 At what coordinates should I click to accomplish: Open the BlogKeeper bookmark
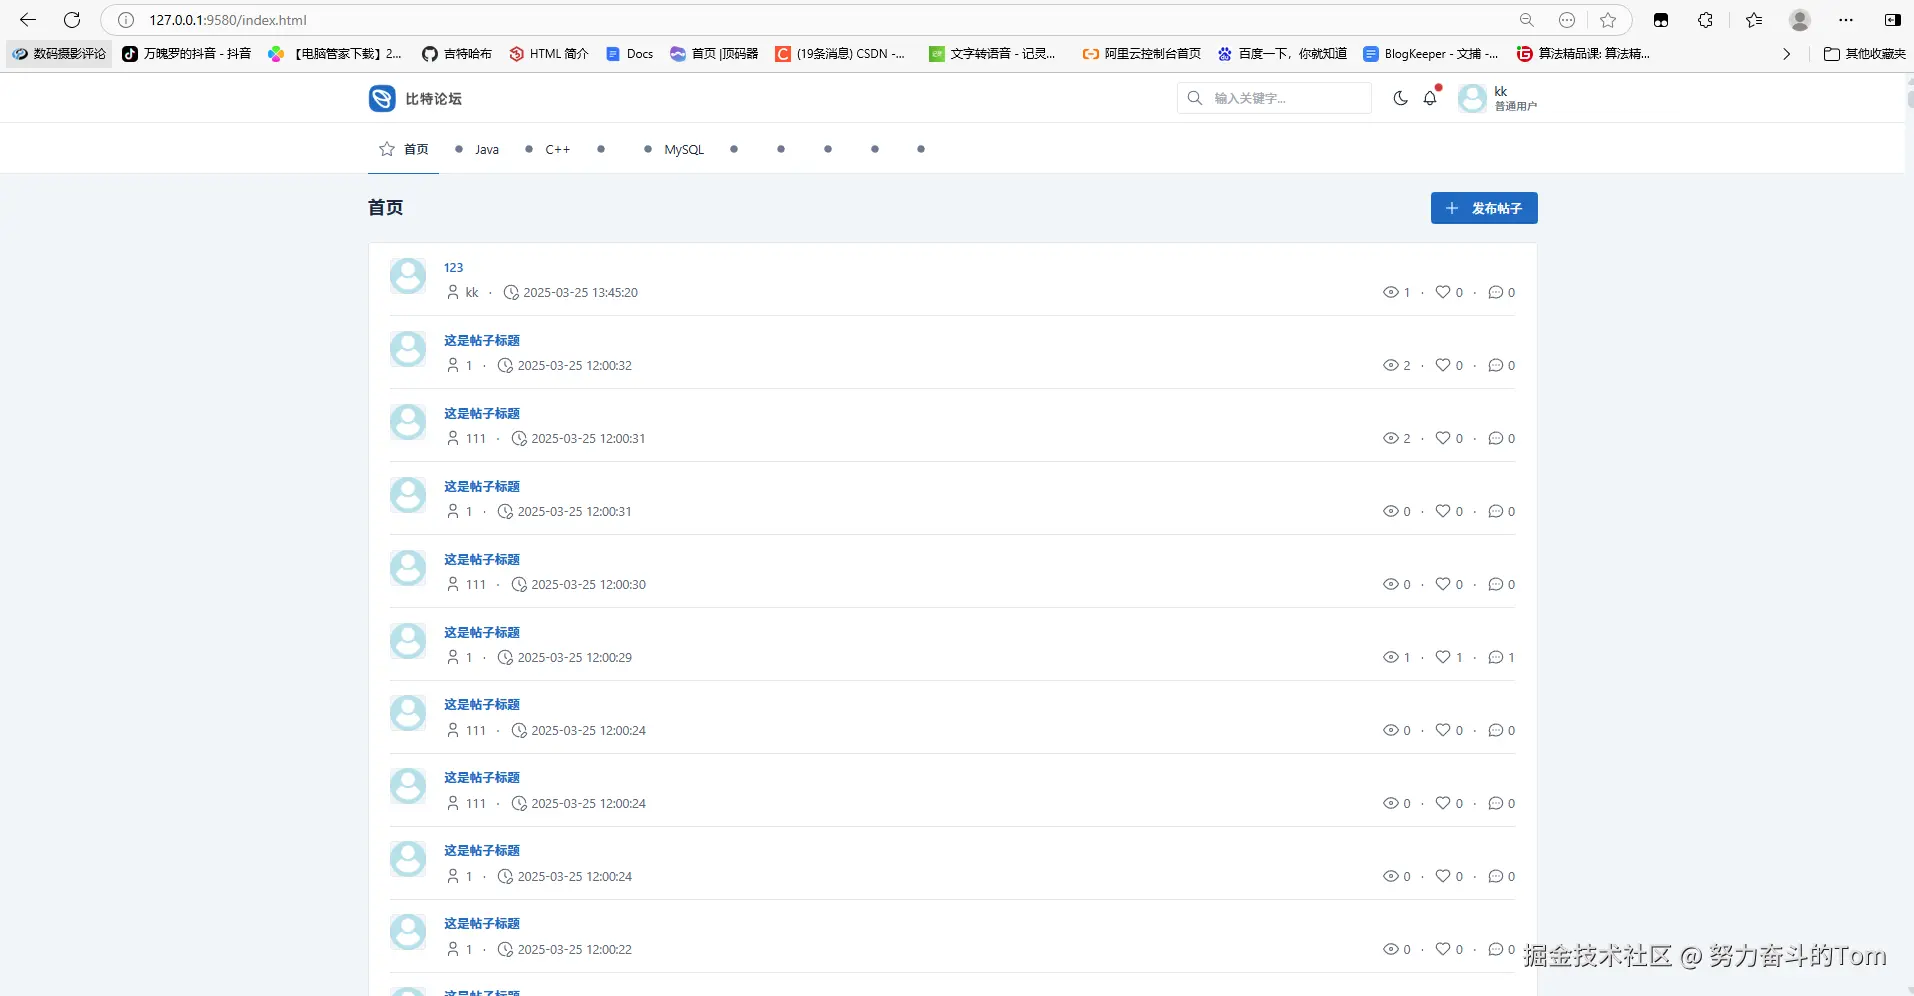click(1431, 54)
